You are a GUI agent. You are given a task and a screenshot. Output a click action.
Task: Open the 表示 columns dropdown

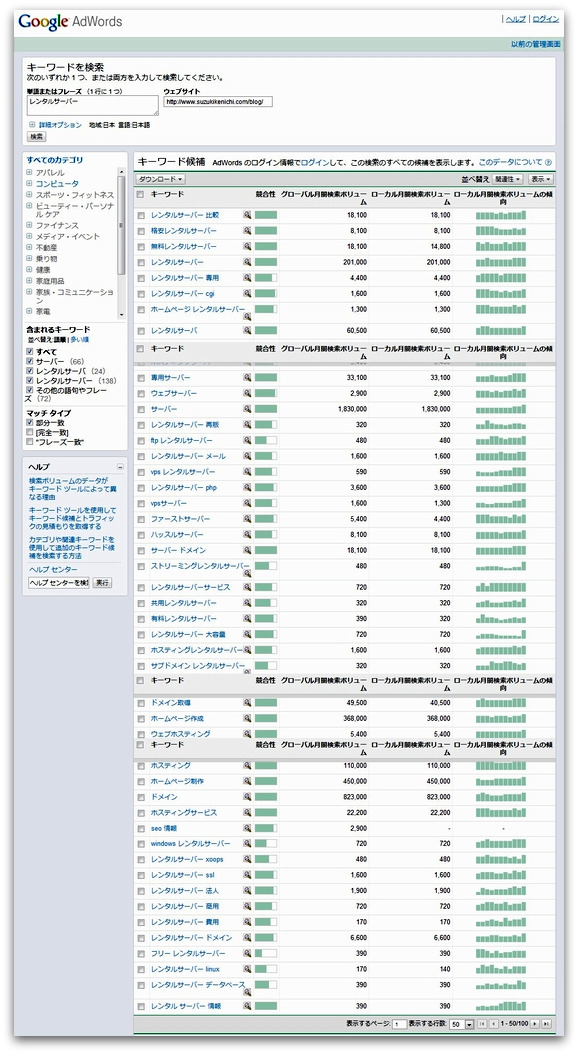pyautogui.click(x=540, y=179)
